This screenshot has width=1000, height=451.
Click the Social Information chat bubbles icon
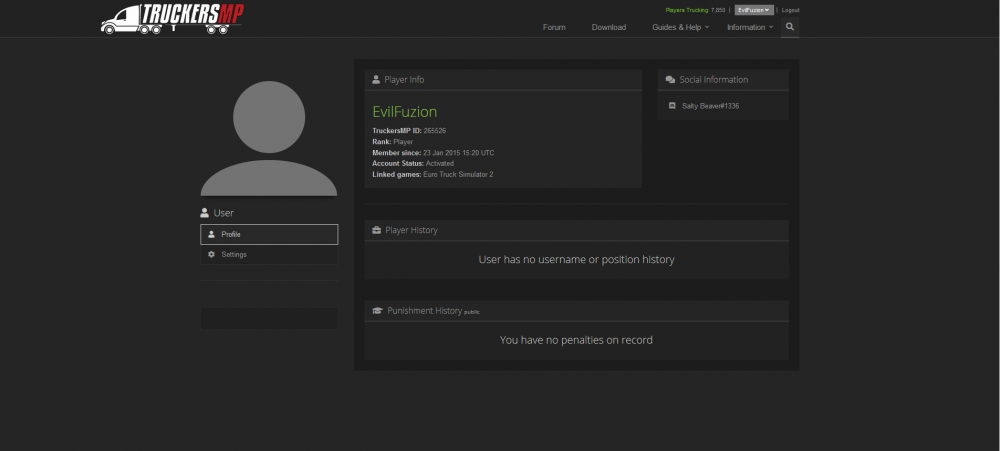coord(670,80)
